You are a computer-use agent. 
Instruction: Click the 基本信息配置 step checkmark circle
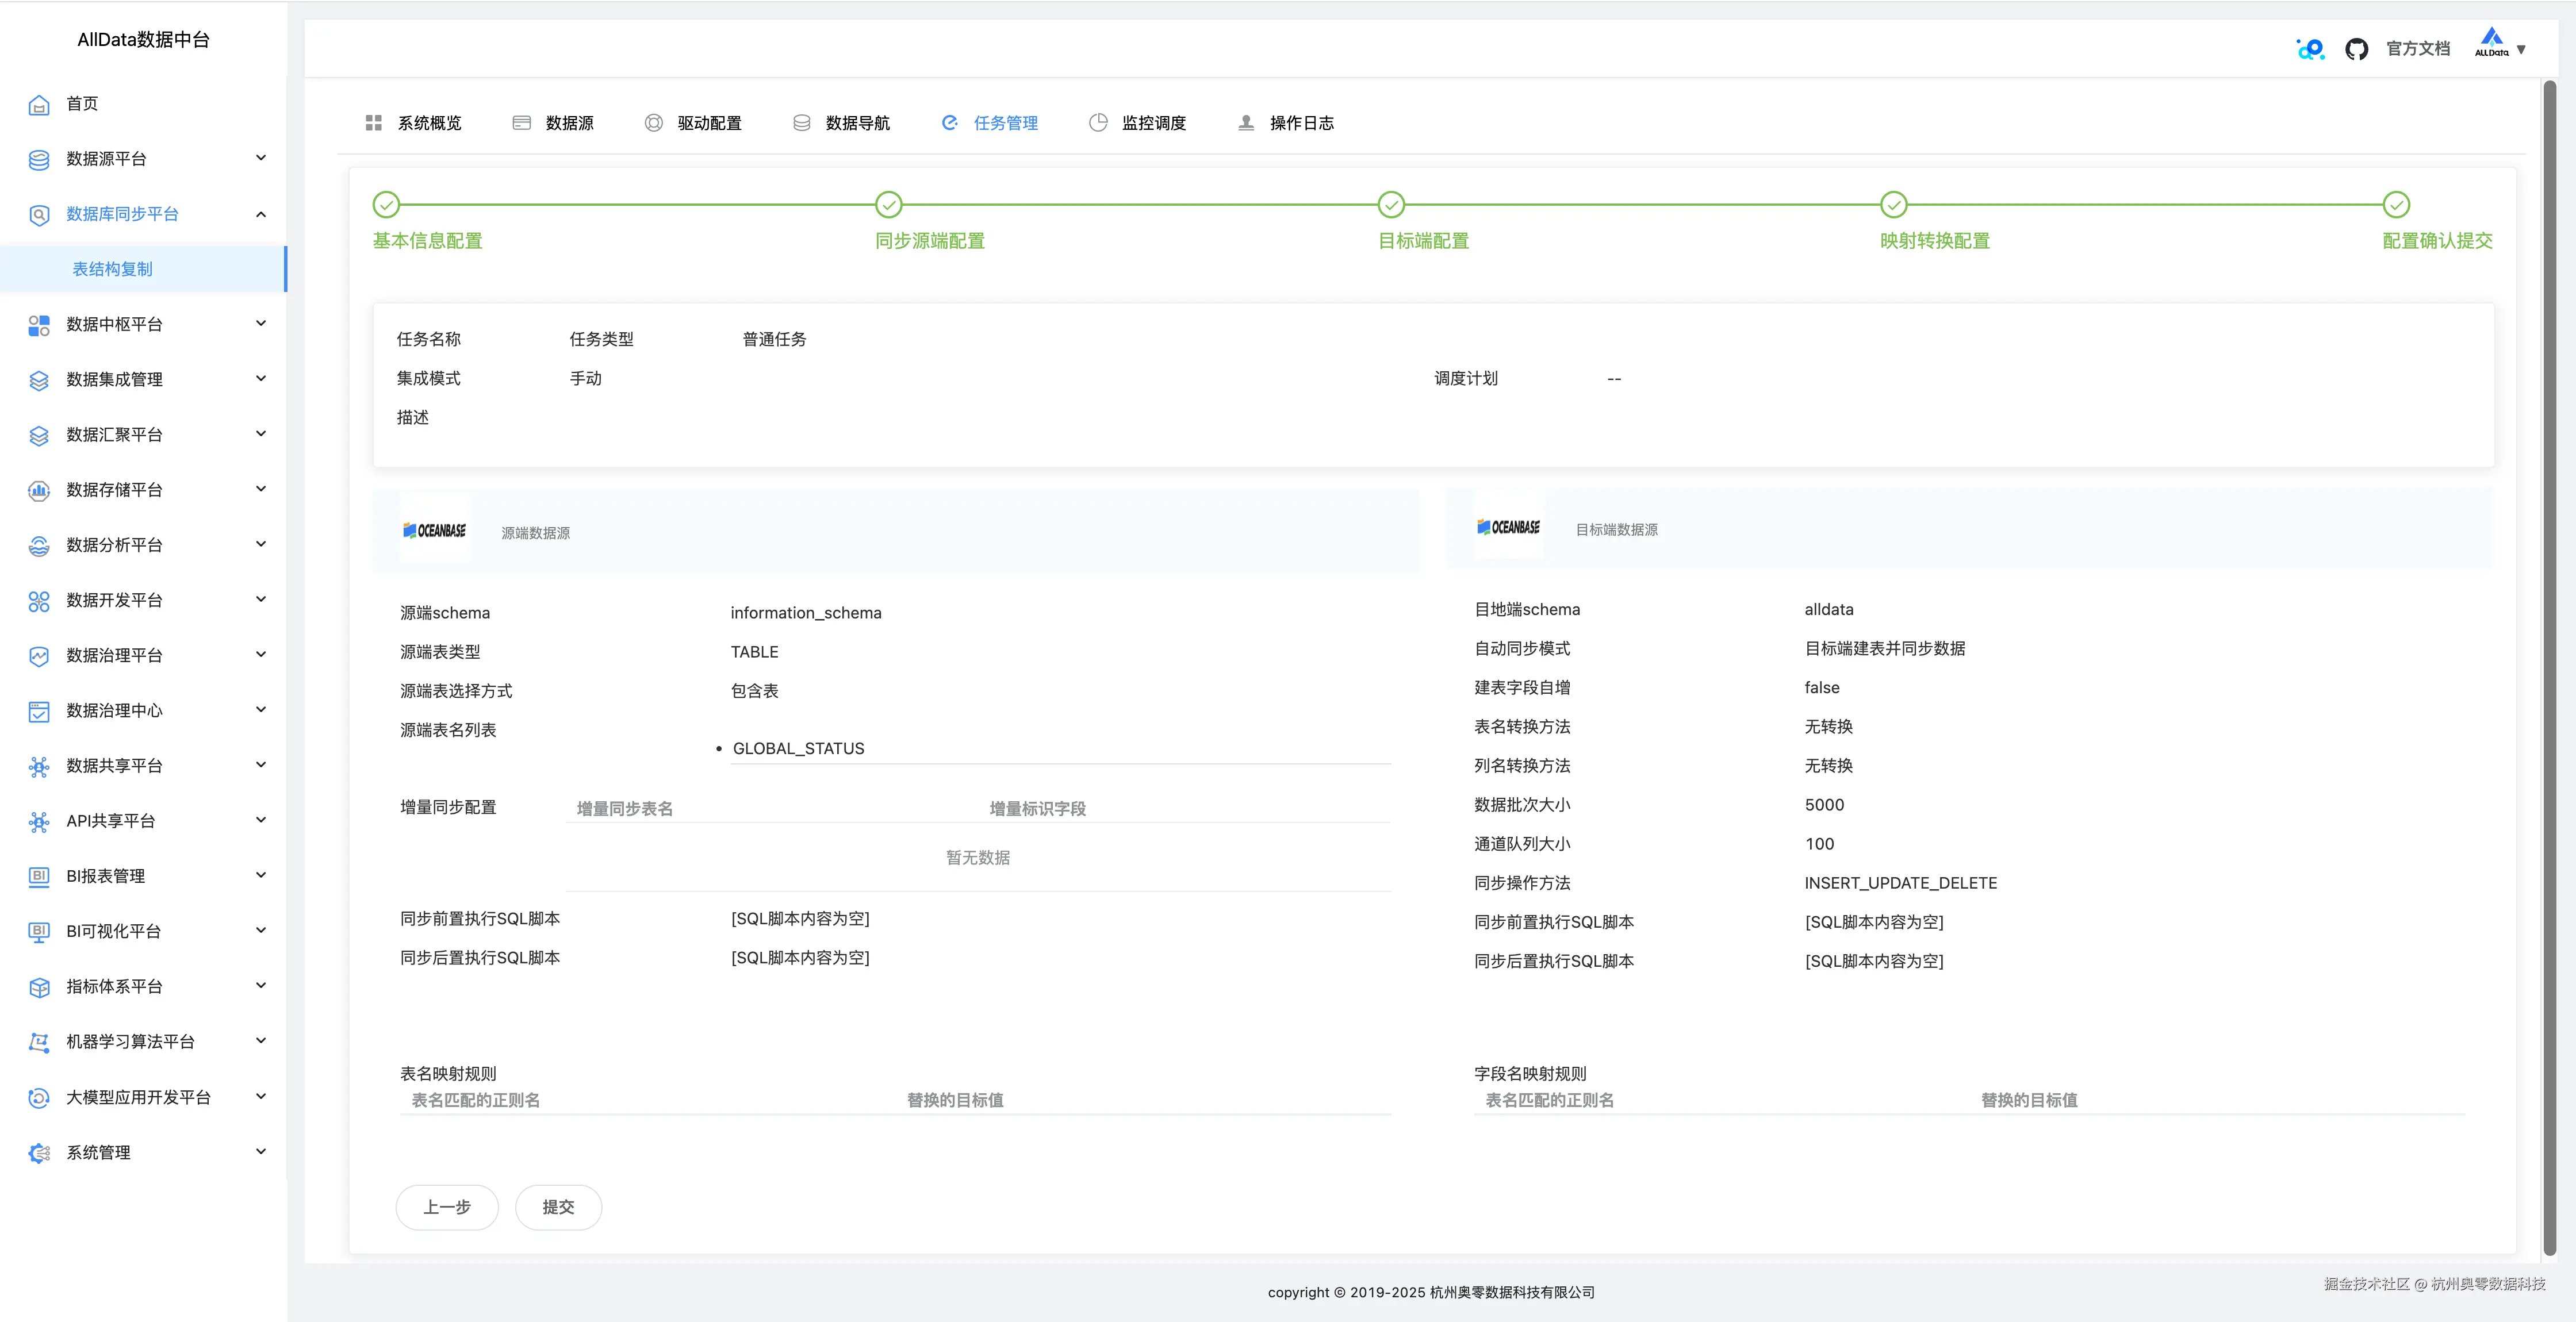point(386,205)
